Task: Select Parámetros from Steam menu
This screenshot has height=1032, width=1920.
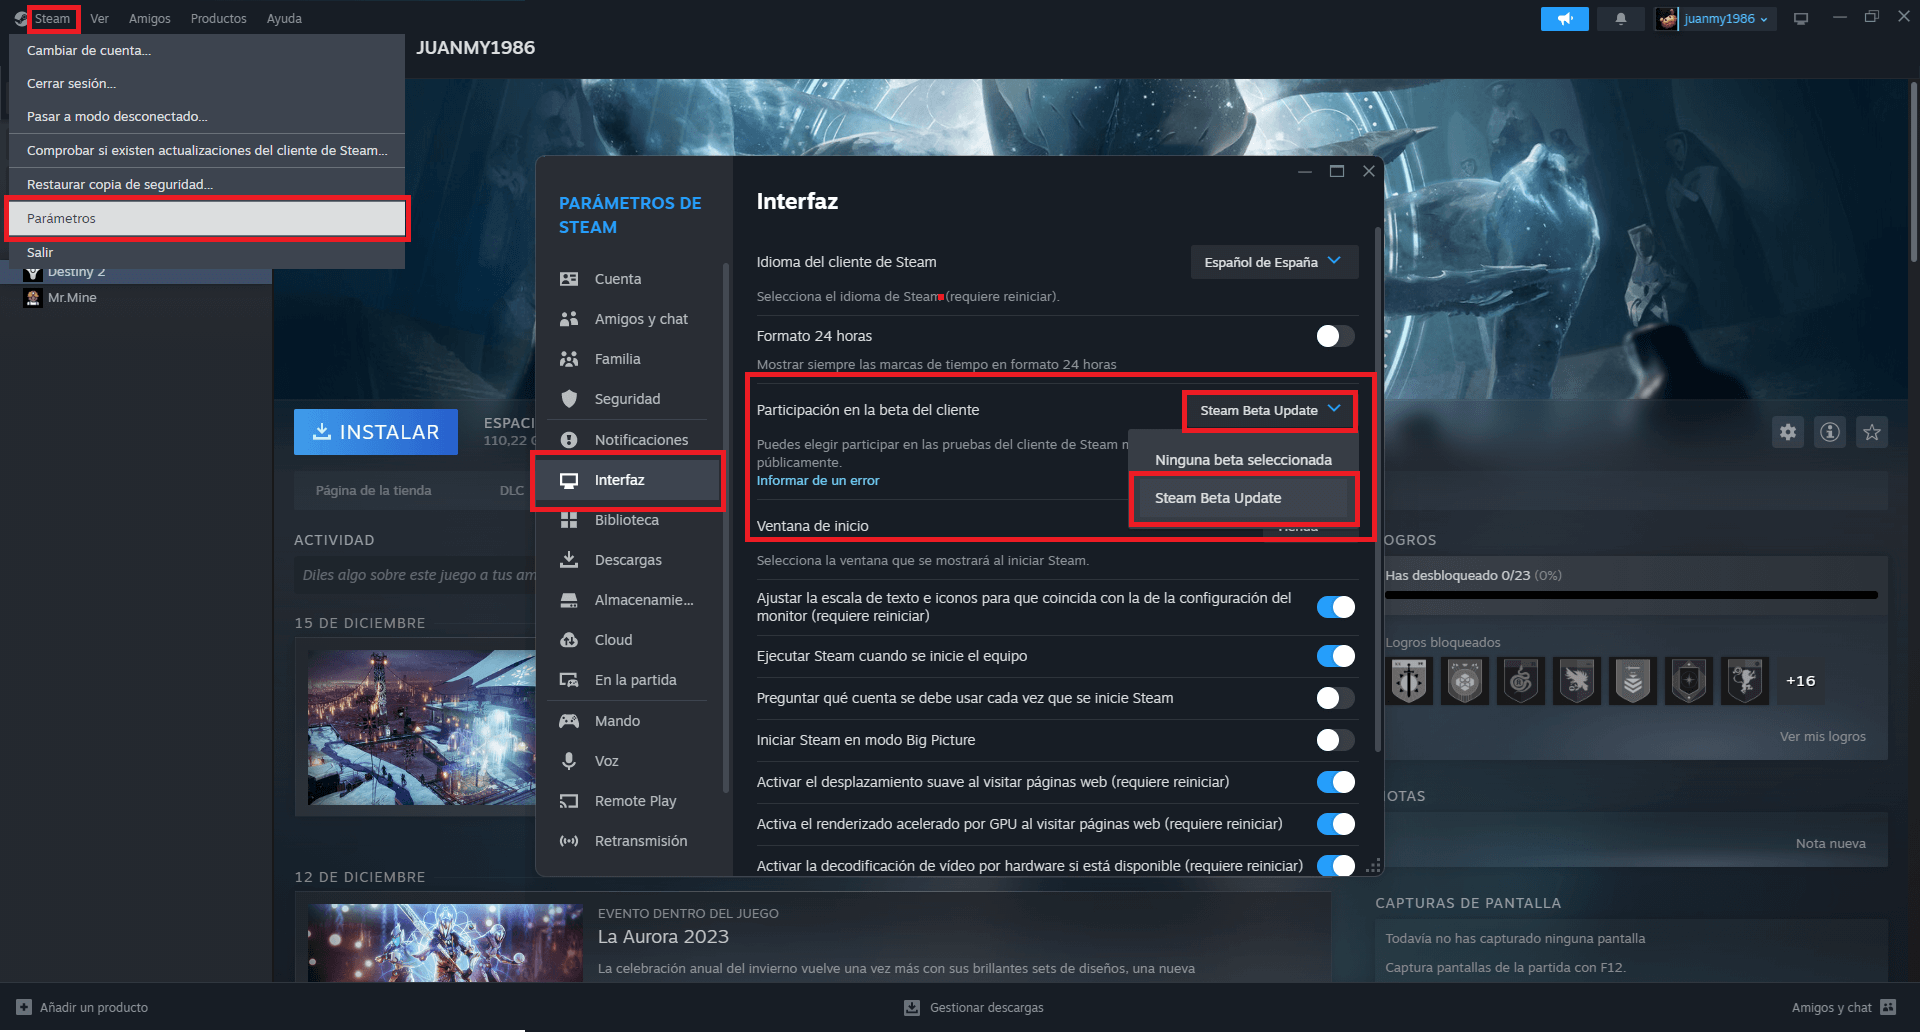Action: click(x=207, y=218)
